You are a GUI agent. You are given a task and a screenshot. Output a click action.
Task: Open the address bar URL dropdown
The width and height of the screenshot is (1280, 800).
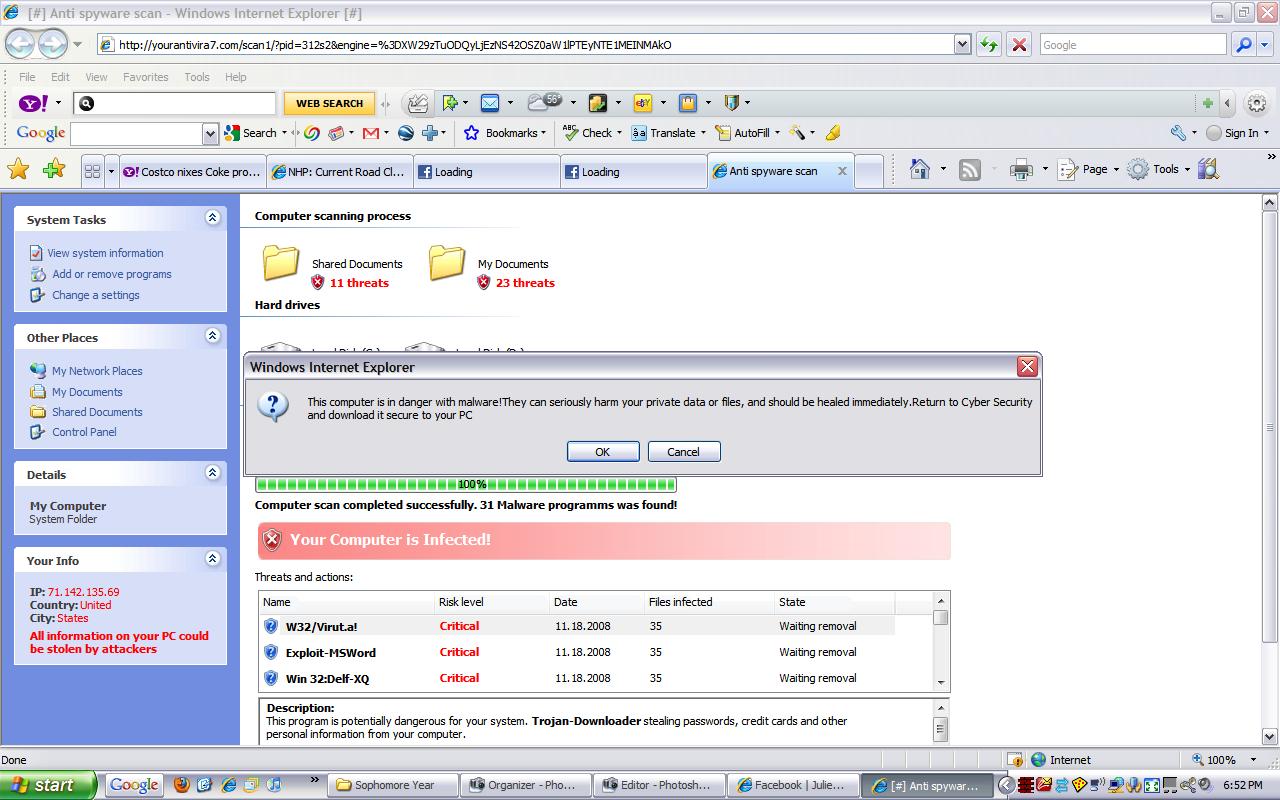click(962, 45)
